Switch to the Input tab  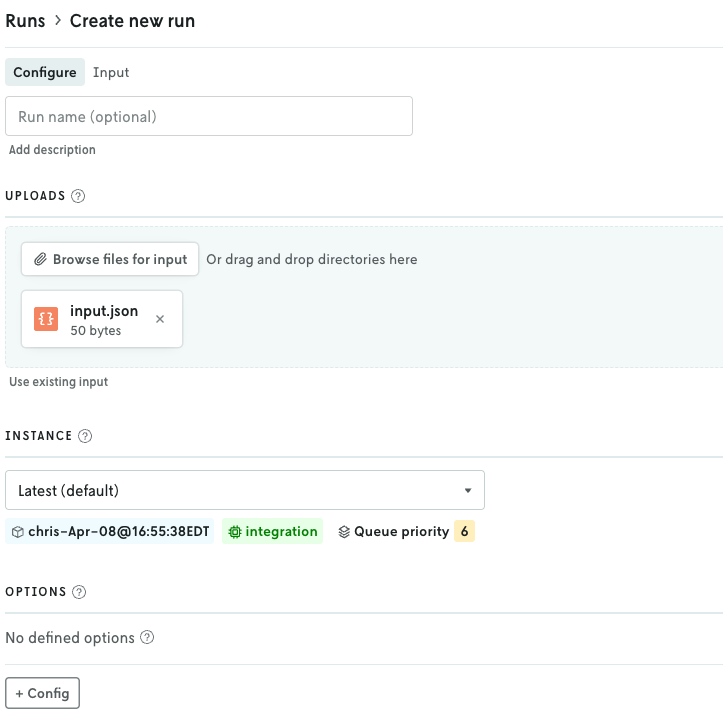pyautogui.click(x=111, y=72)
